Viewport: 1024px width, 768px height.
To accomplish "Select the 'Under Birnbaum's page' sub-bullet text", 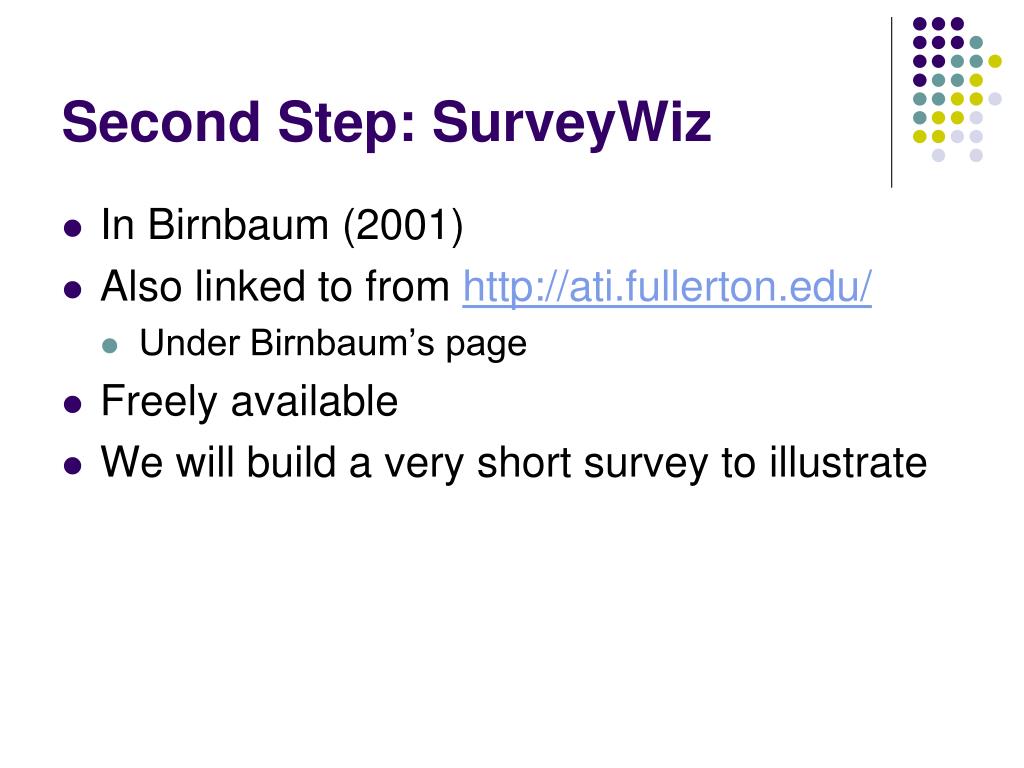I will click(333, 344).
